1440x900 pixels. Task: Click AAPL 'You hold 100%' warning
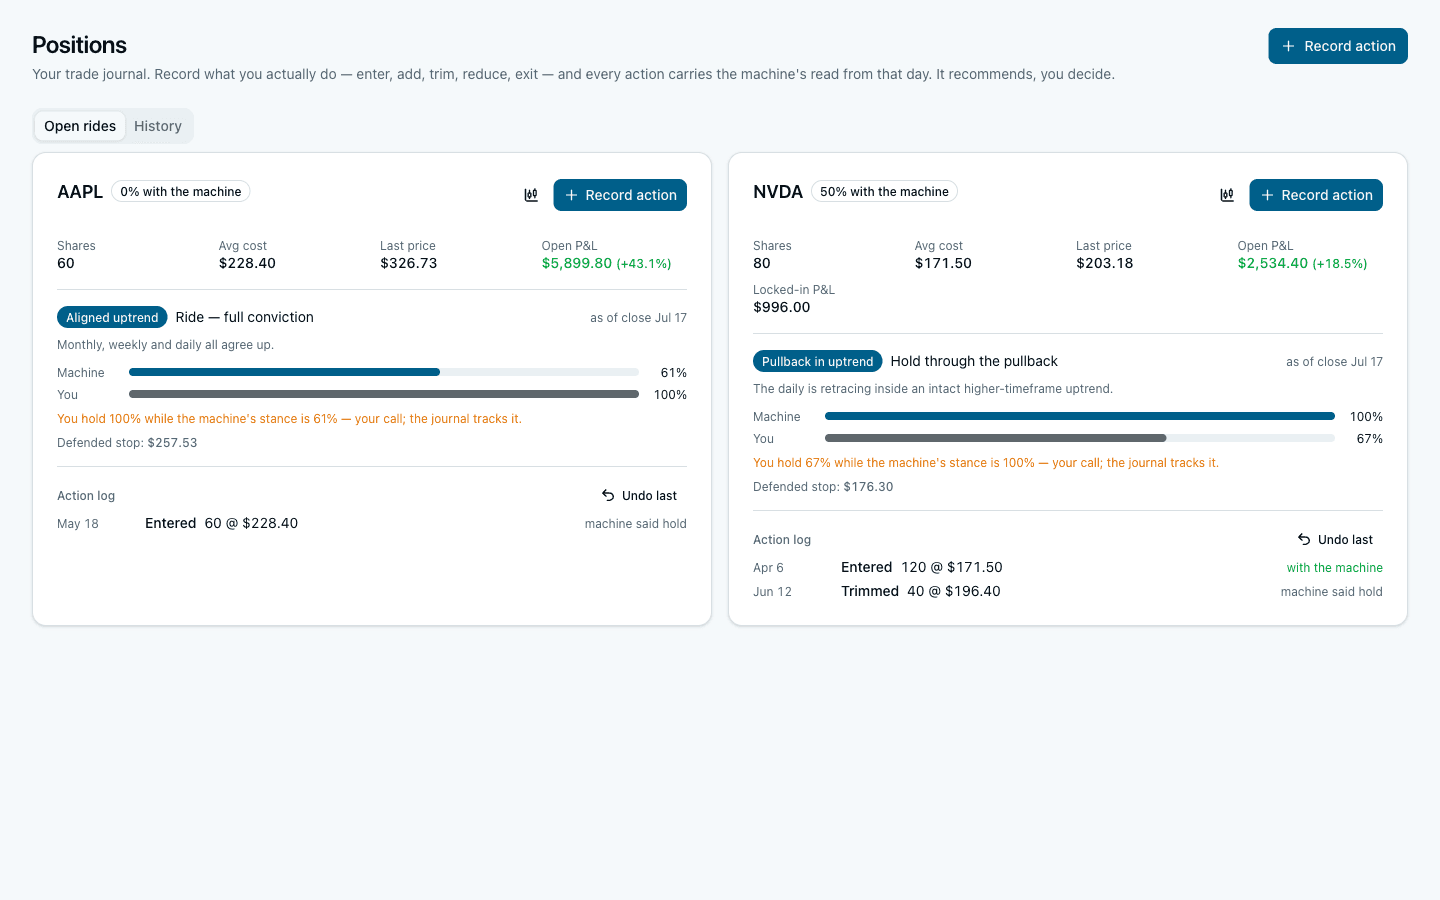tap(289, 419)
